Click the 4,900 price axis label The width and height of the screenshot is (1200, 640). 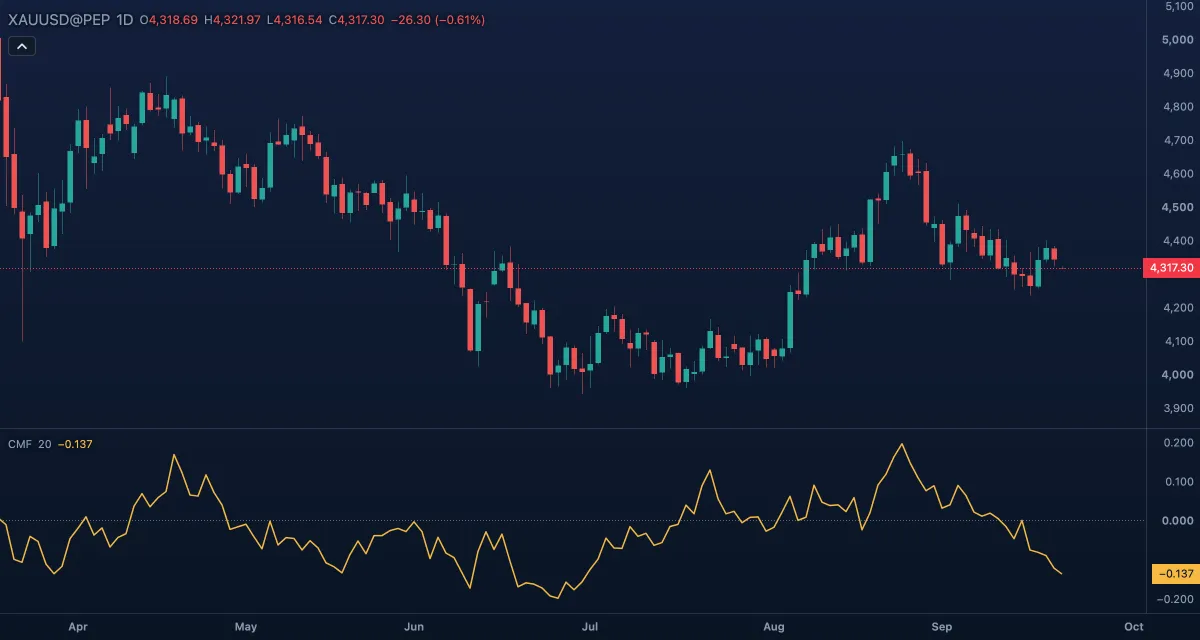1179,73
